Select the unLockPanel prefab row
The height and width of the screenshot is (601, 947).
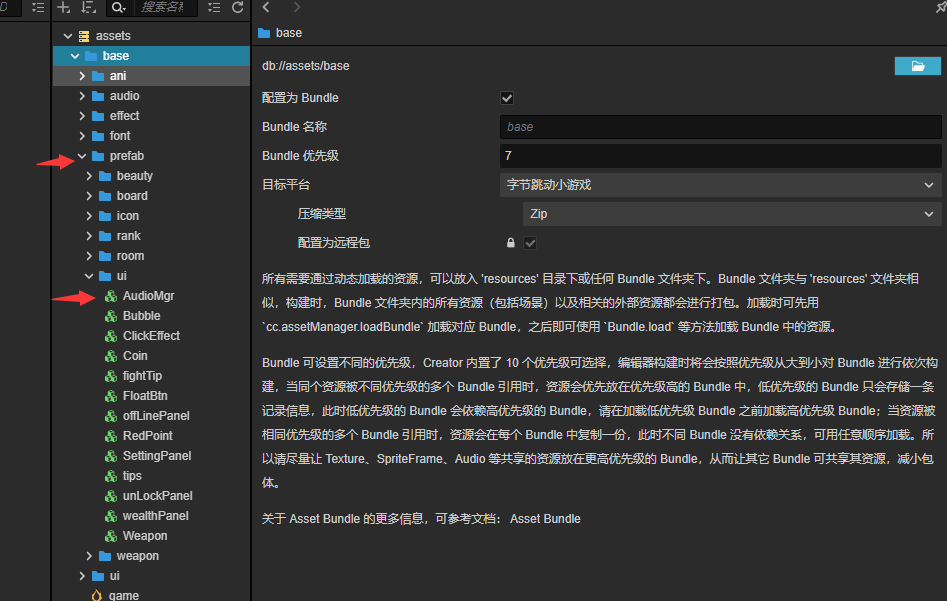[x=151, y=495]
